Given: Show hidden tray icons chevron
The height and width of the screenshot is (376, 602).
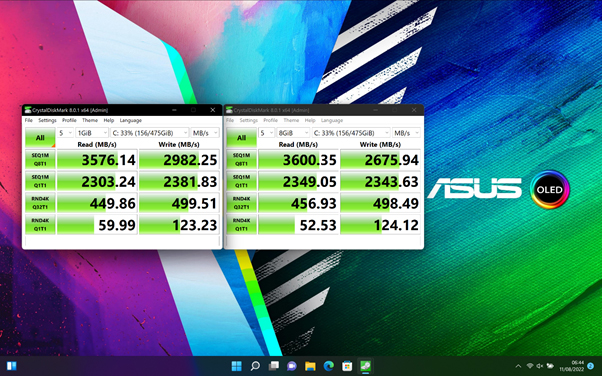Looking at the screenshot, I should [518, 366].
